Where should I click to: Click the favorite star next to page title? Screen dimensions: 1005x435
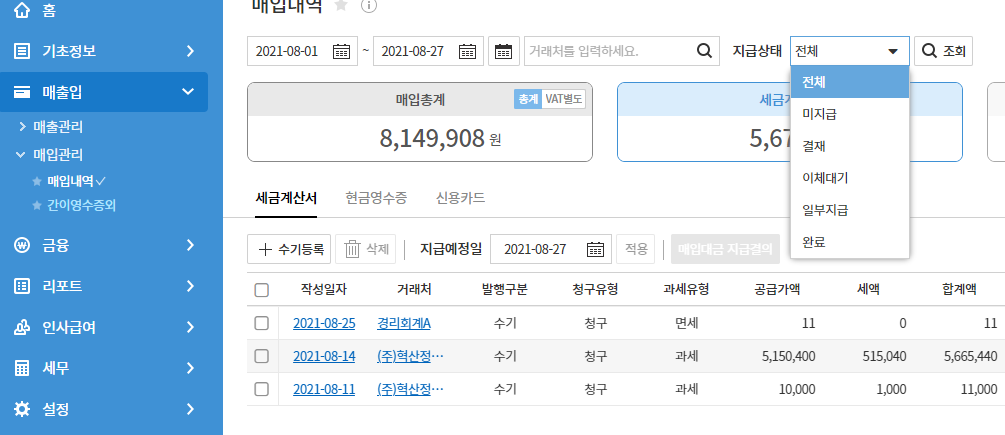coord(341,5)
